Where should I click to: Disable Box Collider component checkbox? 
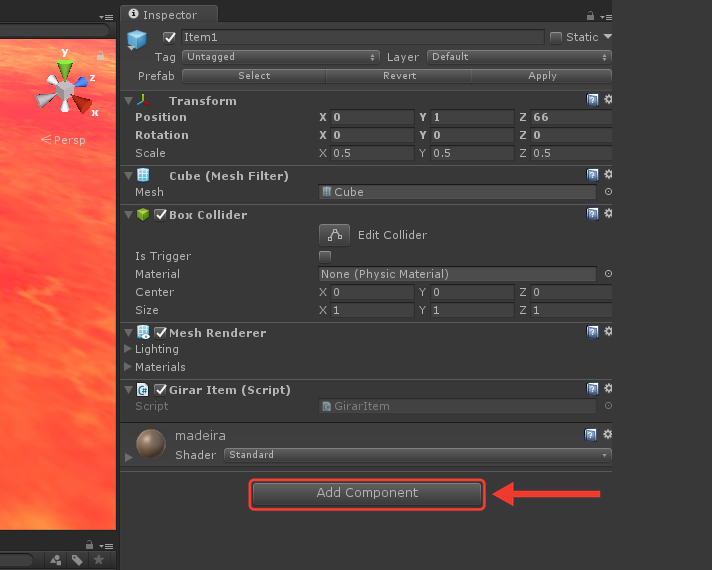click(160, 214)
